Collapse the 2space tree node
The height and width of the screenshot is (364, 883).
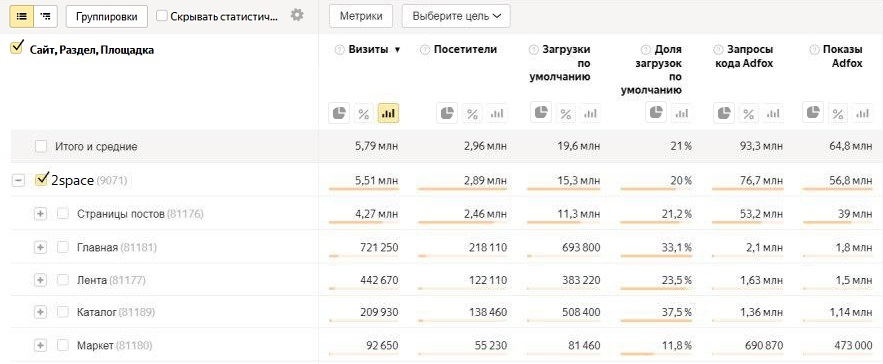(19, 181)
